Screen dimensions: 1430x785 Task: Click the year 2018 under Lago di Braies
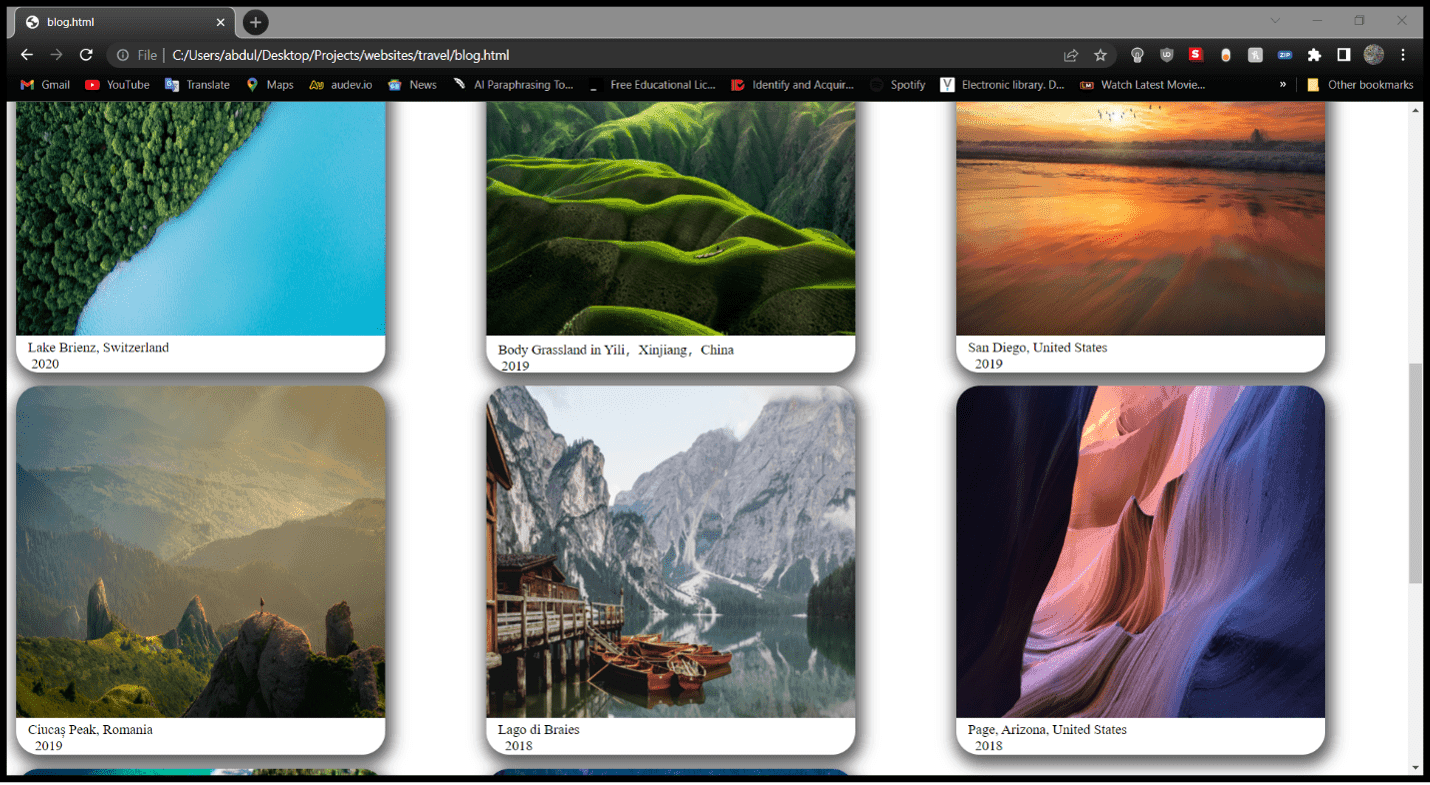[x=518, y=746]
